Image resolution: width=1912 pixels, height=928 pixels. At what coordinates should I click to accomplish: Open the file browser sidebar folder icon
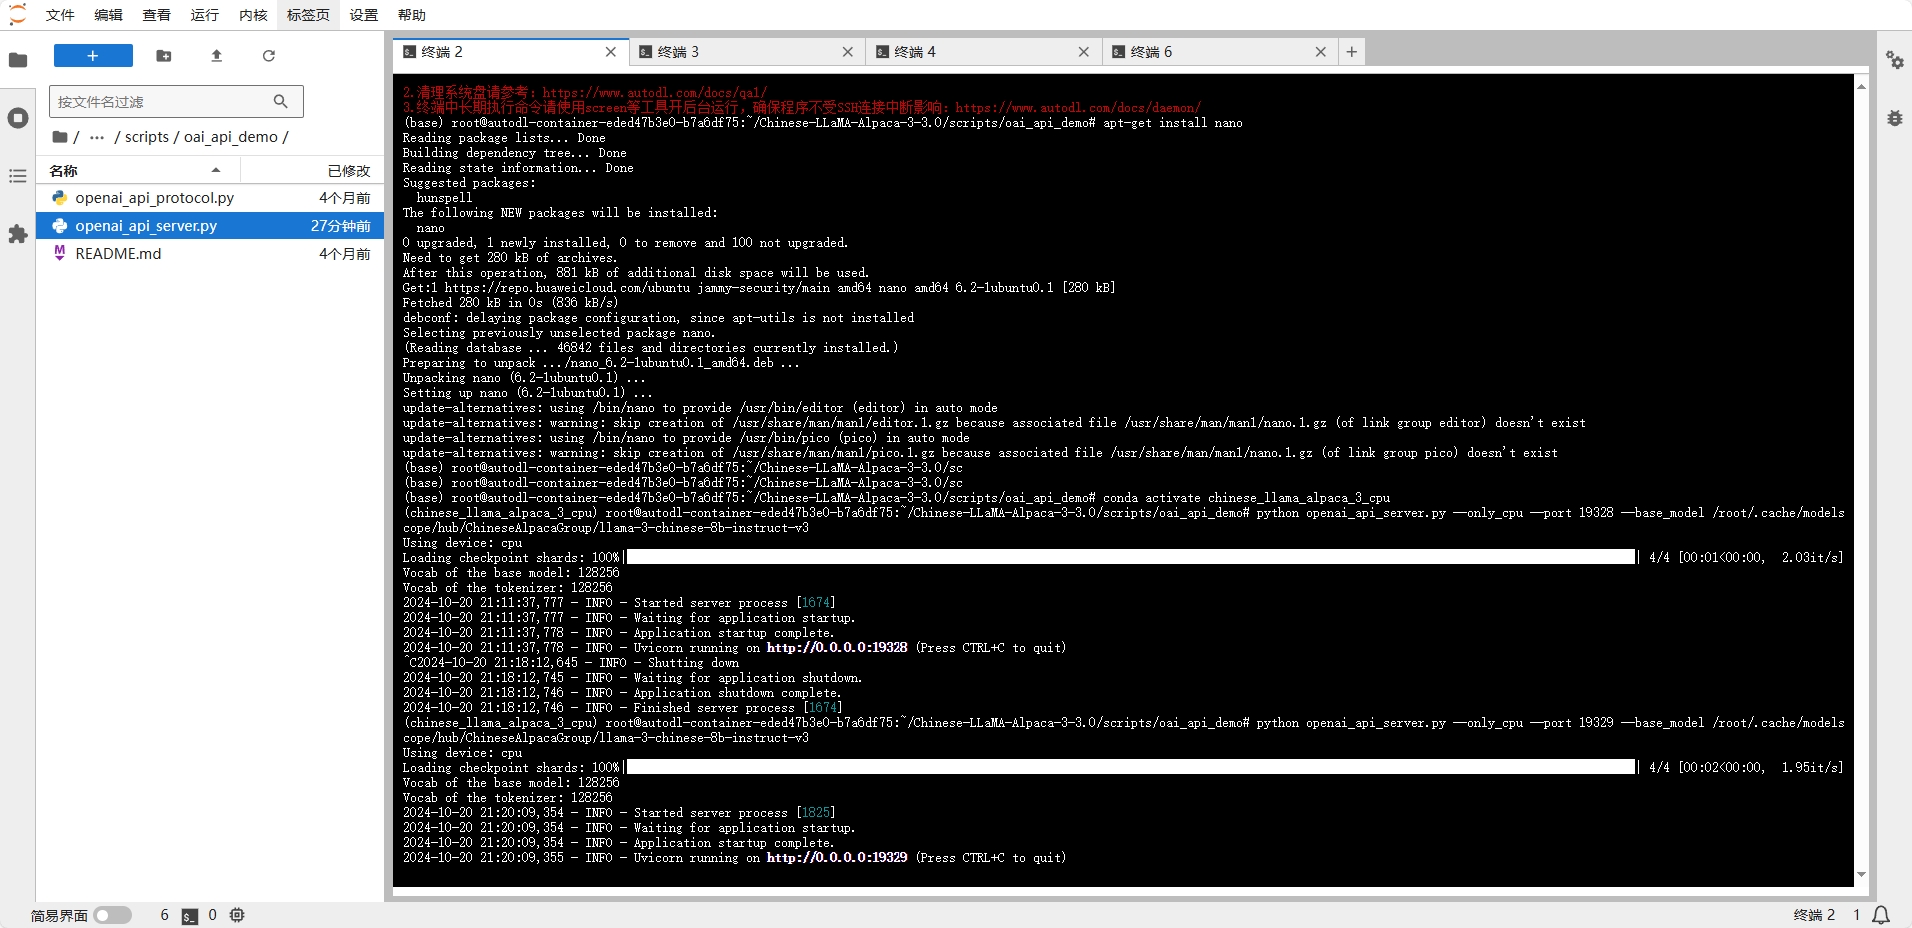(18, 60)
